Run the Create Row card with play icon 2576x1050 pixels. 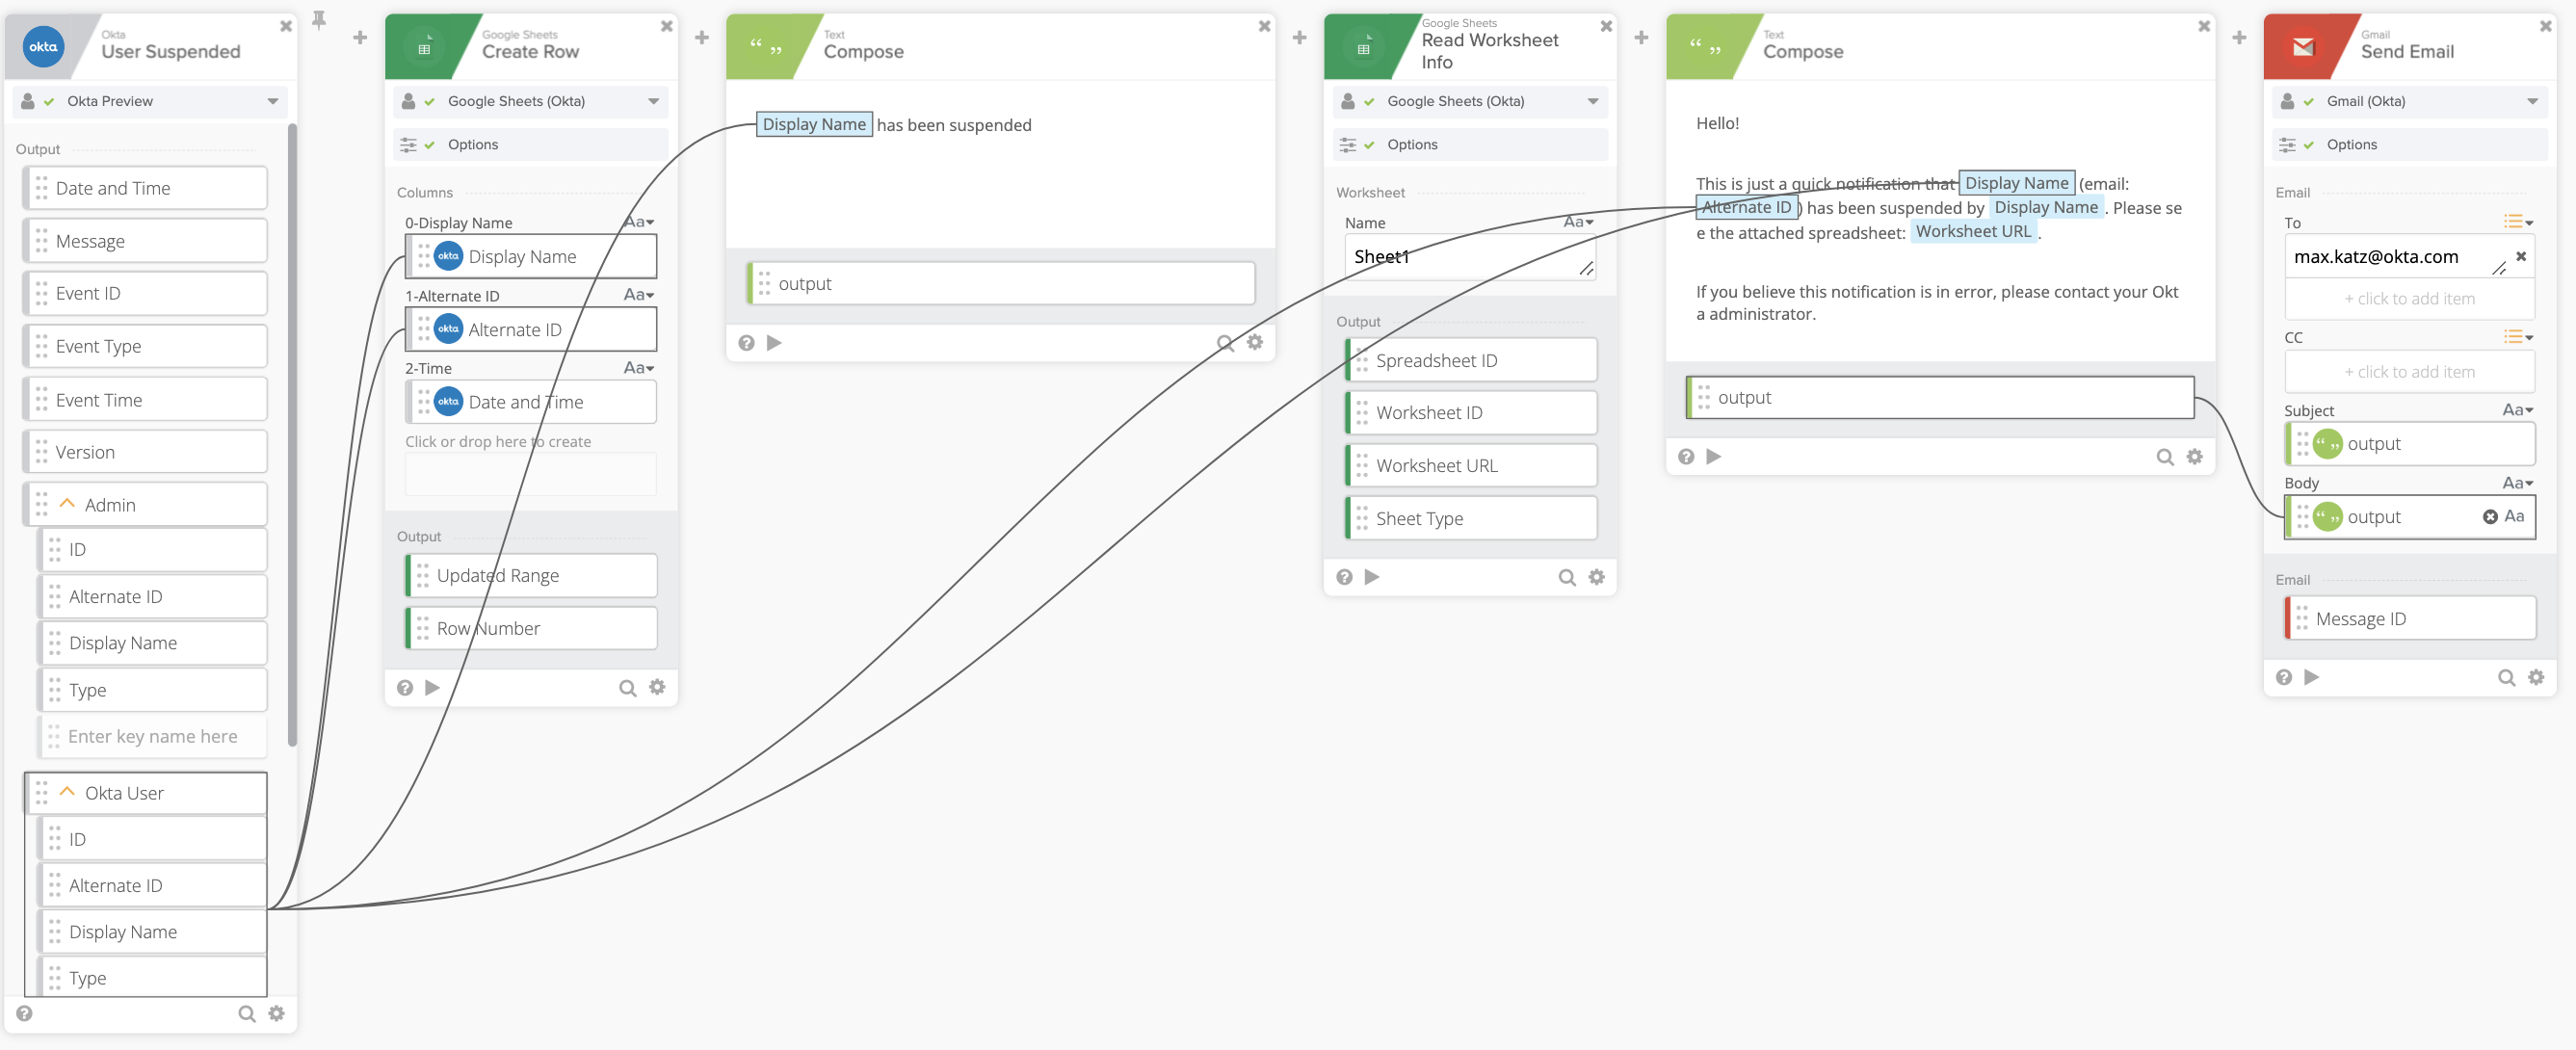coord(432,688)
